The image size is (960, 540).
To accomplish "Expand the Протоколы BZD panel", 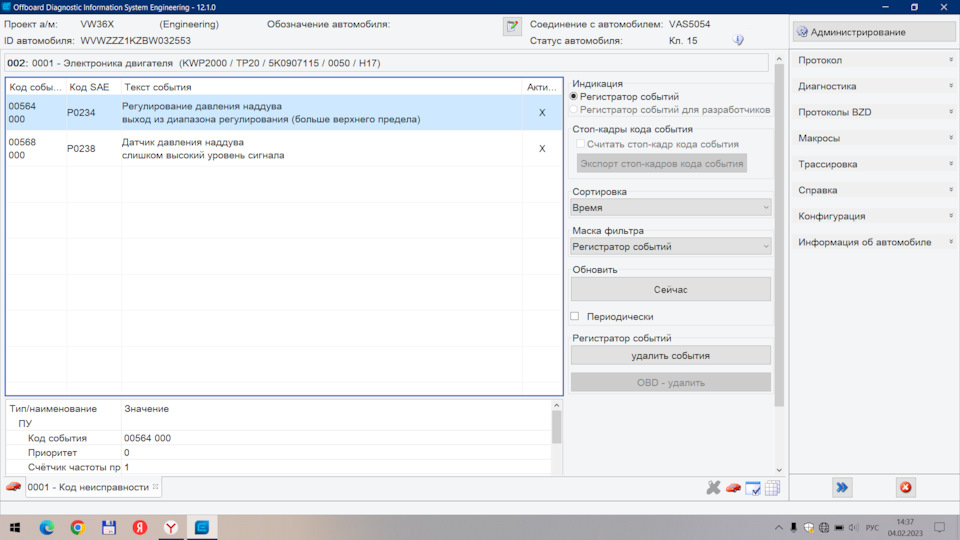I will coord(874,112).
